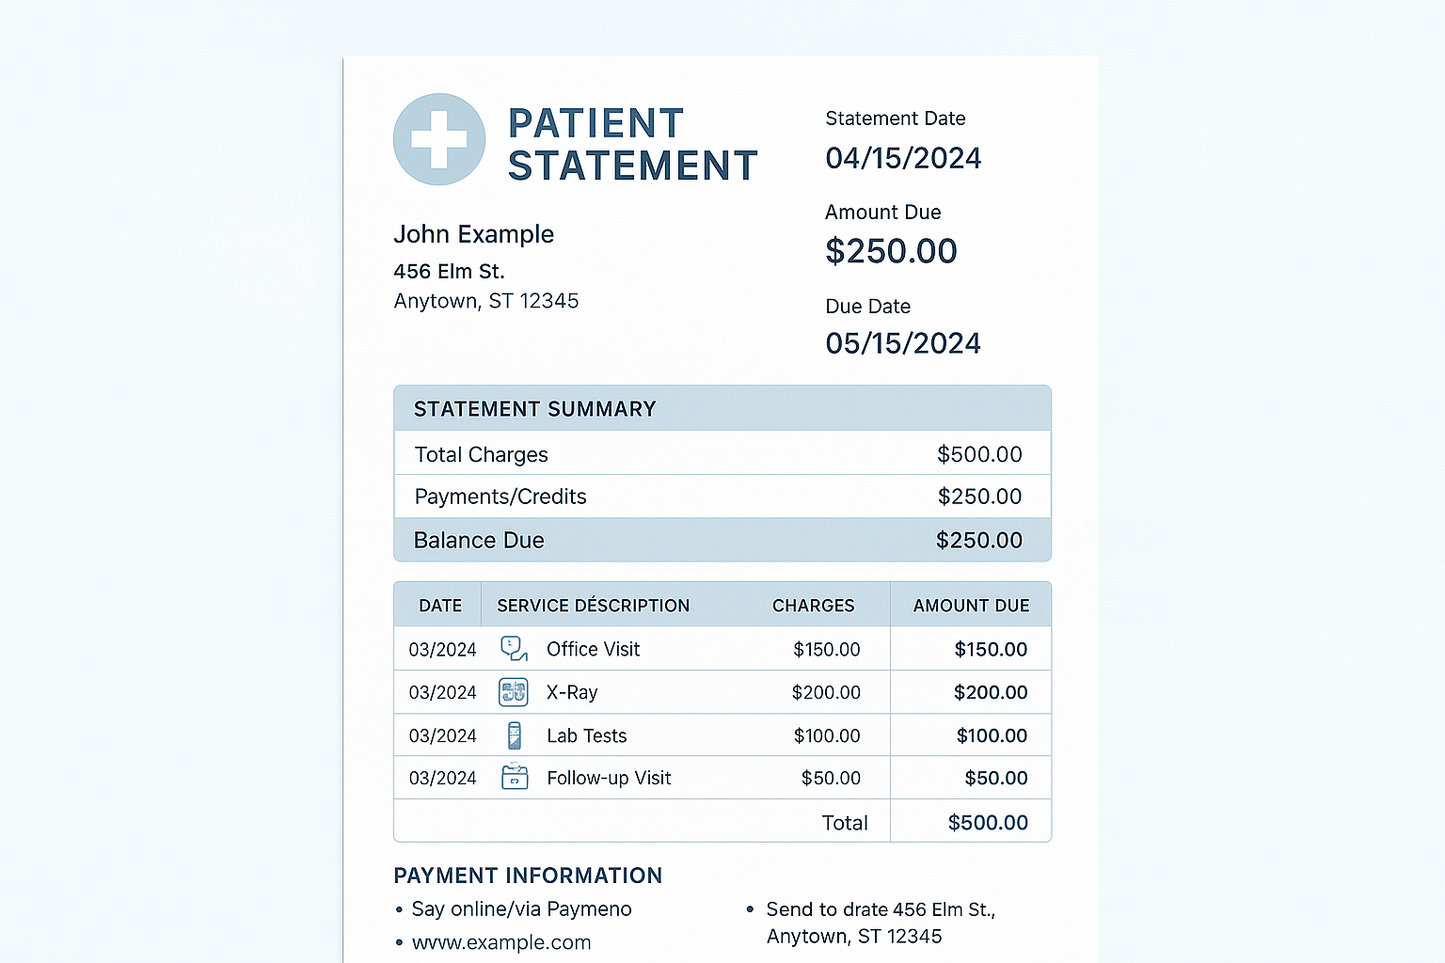Click the CHARGES column header
The height and width of the screenshot is (963, 1445).
813,606
